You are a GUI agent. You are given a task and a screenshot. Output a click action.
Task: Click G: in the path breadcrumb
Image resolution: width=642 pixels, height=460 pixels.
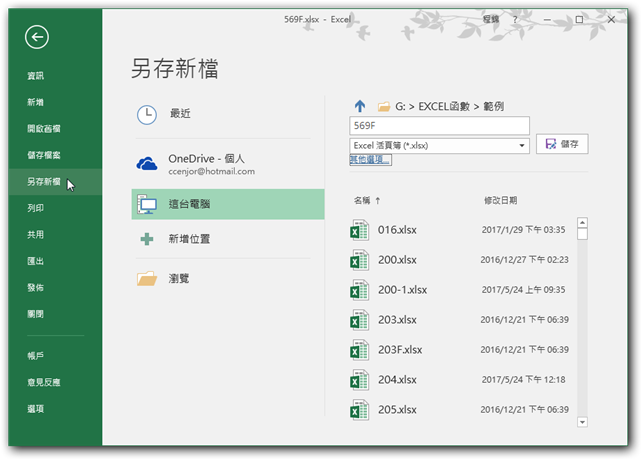400,107
